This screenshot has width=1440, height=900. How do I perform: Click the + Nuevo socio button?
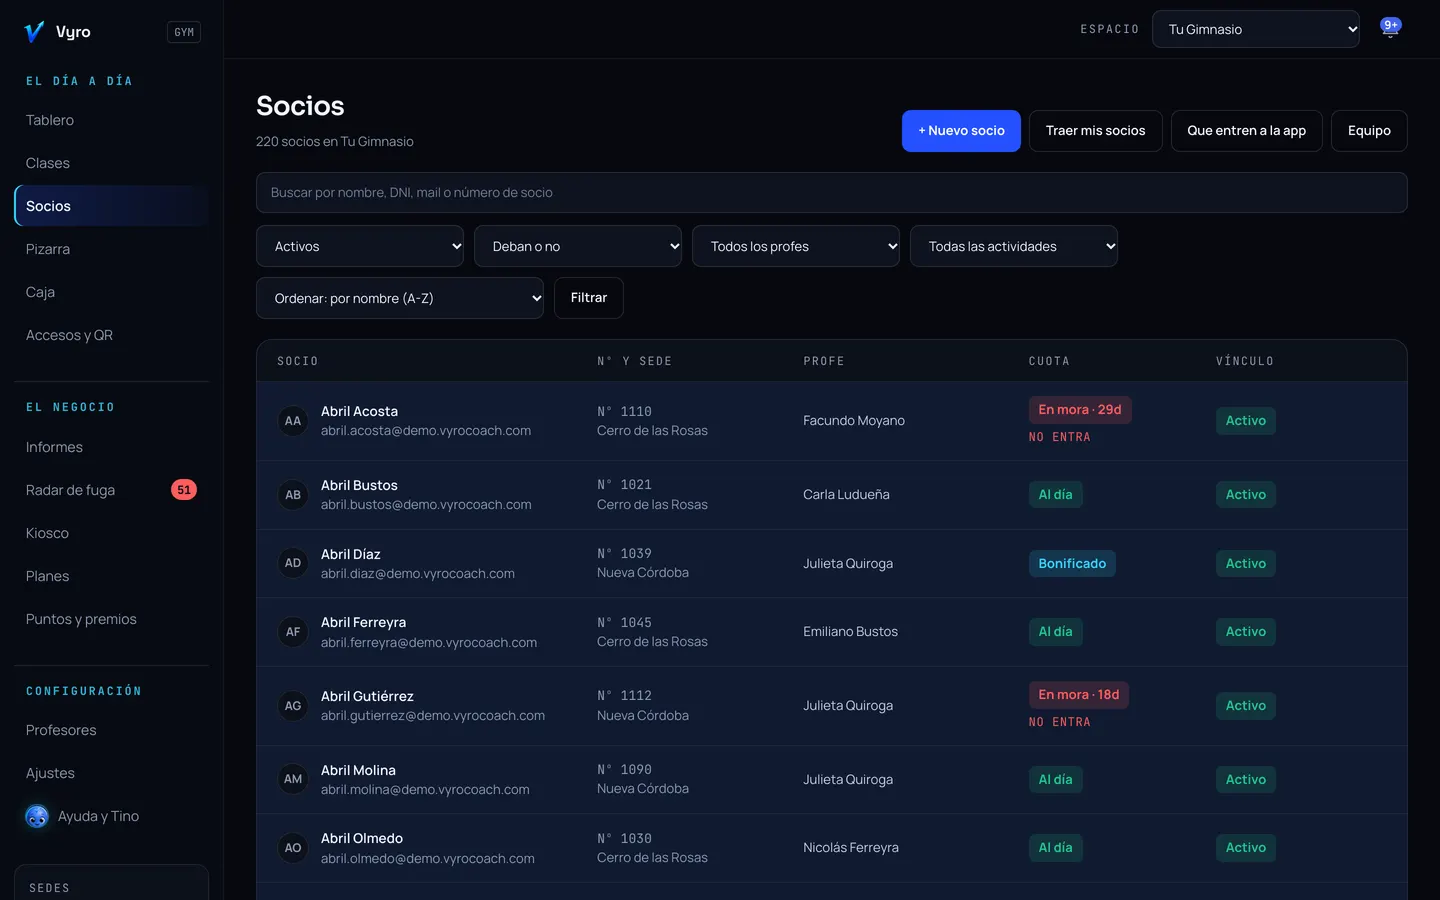pyautogui.click(x=961, y=131)
